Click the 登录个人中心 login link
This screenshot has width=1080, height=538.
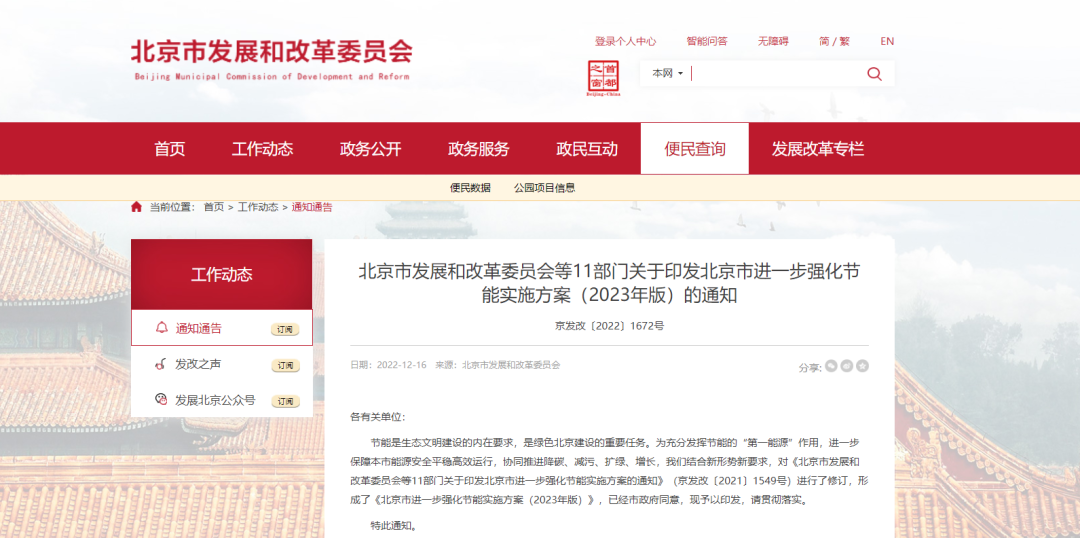[x=625, y=41]
